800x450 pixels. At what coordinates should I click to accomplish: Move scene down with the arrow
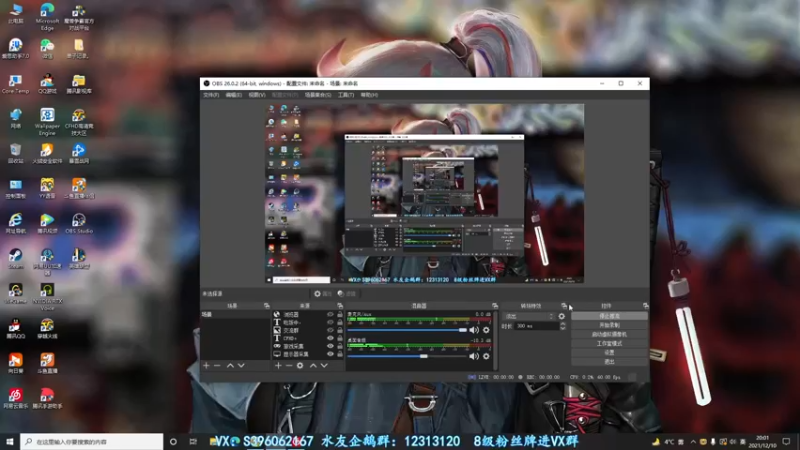point(241,366)
